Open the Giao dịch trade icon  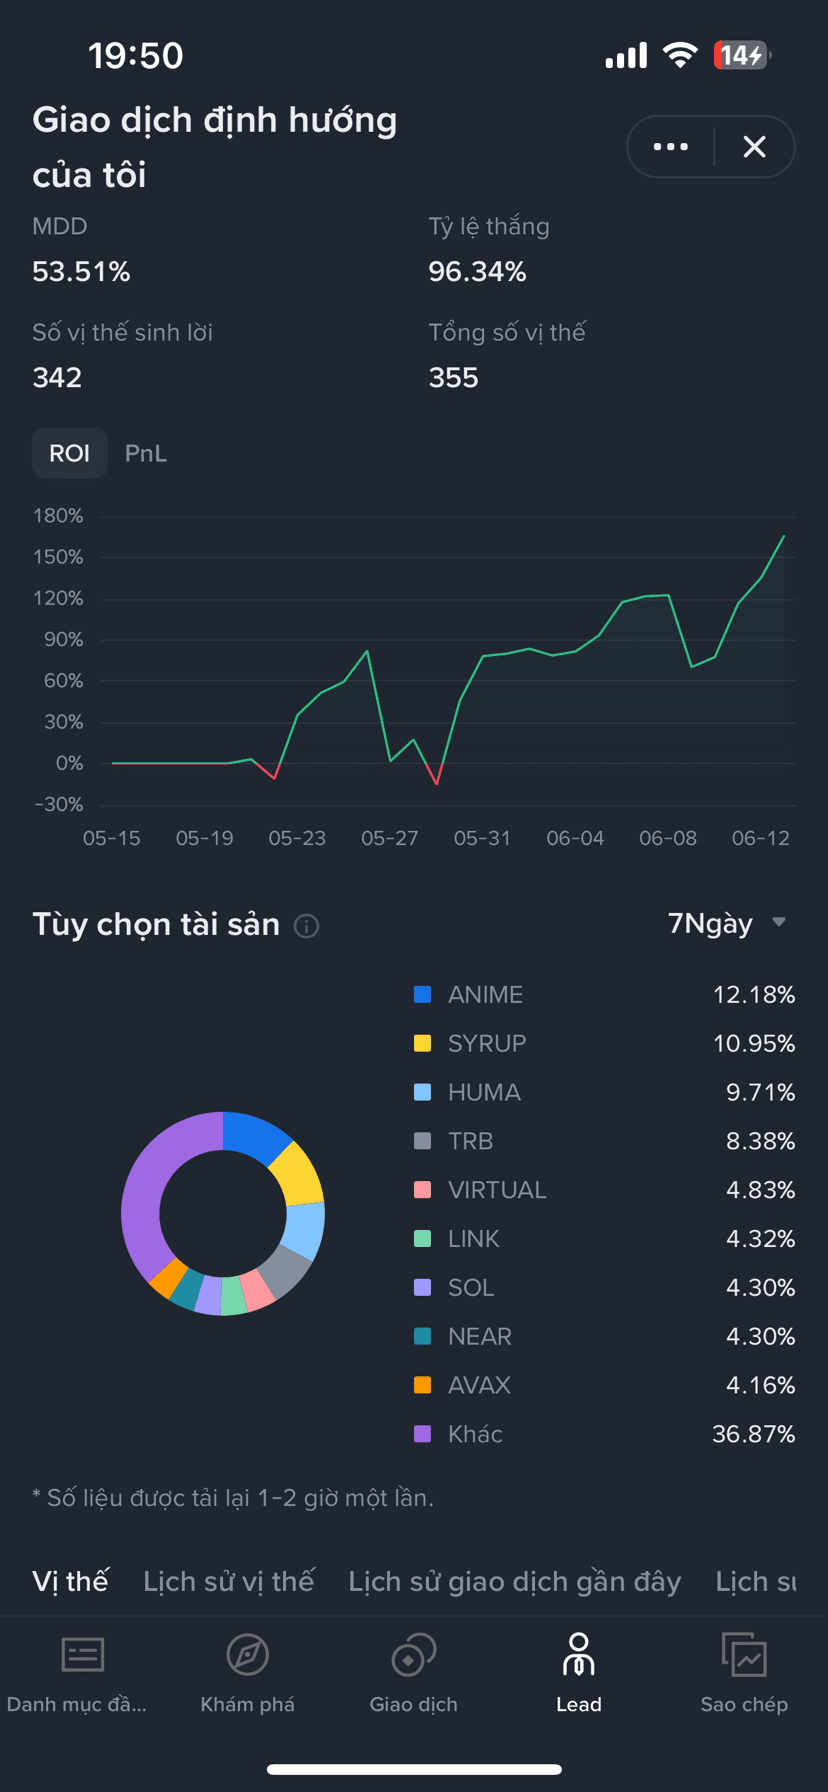[413, 1654]
